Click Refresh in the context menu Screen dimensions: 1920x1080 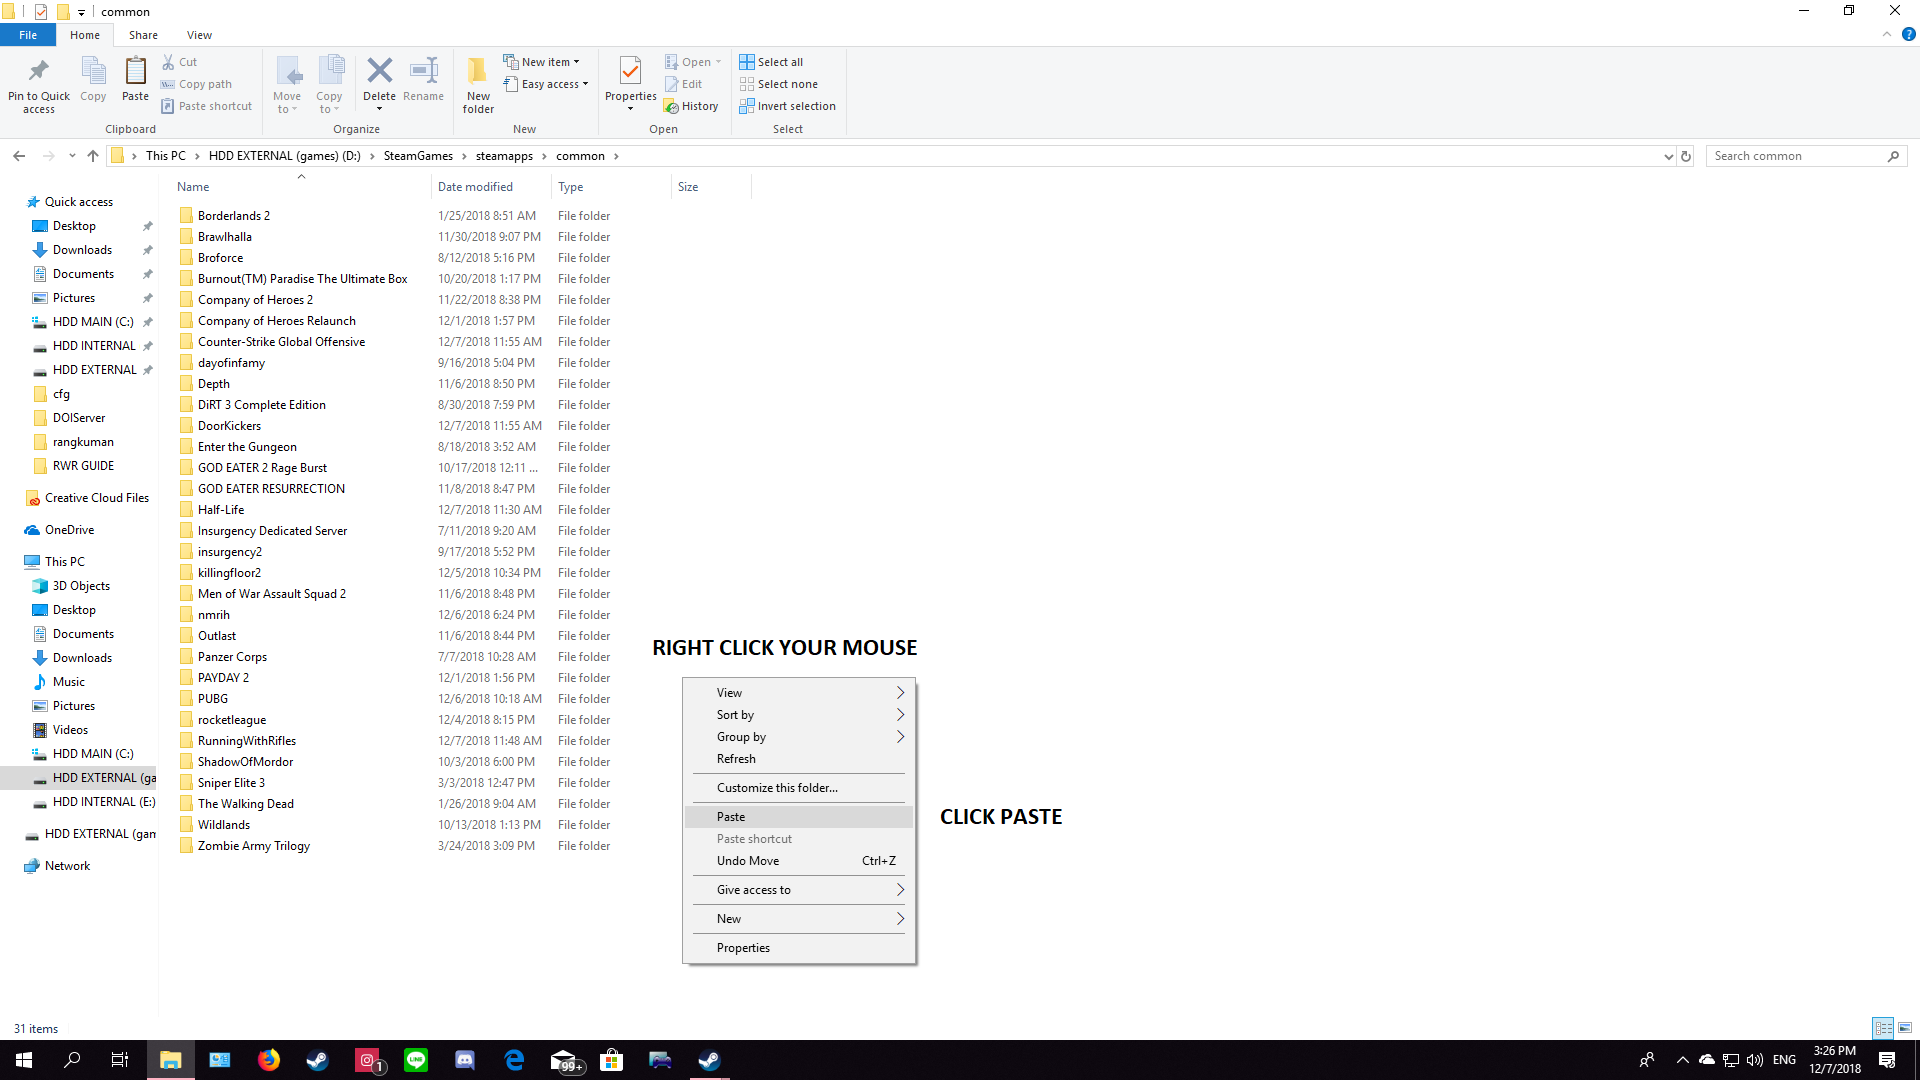tap(736, 759)
